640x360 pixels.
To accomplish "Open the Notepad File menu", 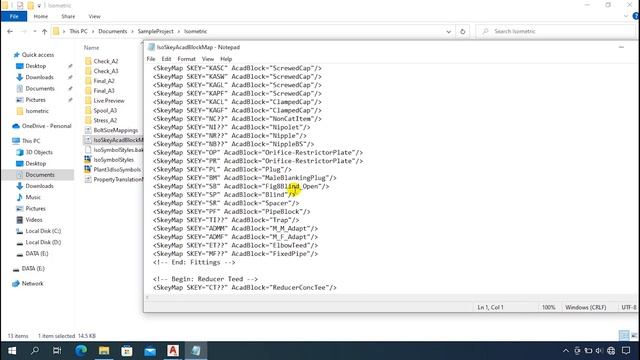I will click(x=151, y=59).
